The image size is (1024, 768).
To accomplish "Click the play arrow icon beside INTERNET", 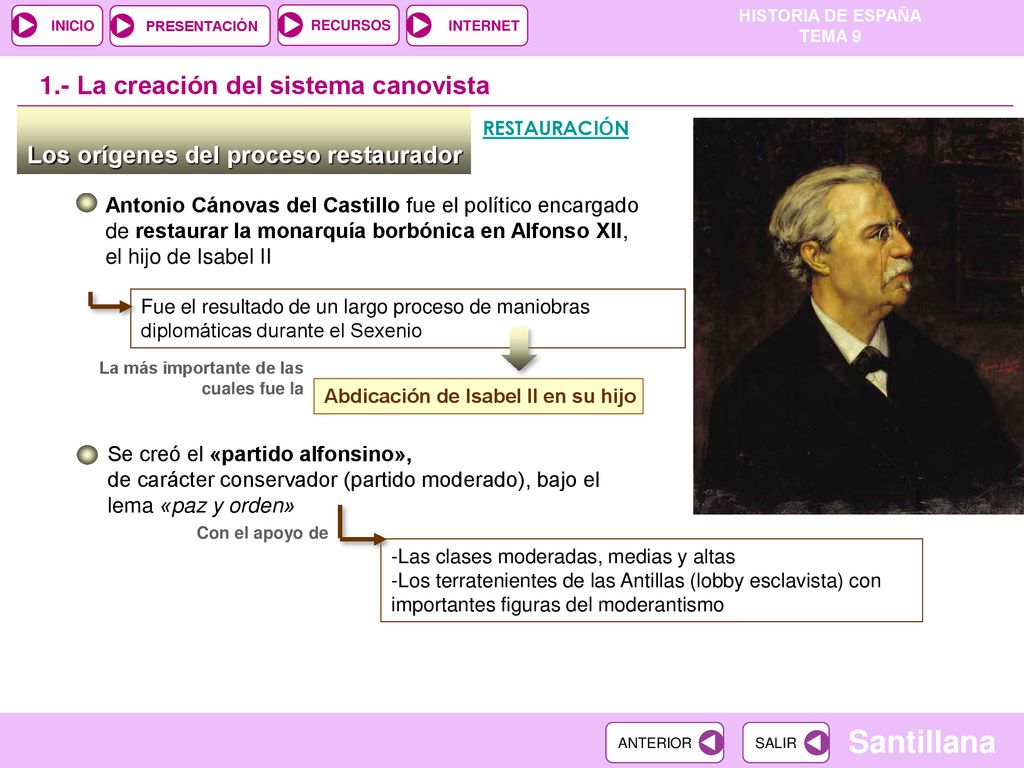I will (x=419, y=25).
